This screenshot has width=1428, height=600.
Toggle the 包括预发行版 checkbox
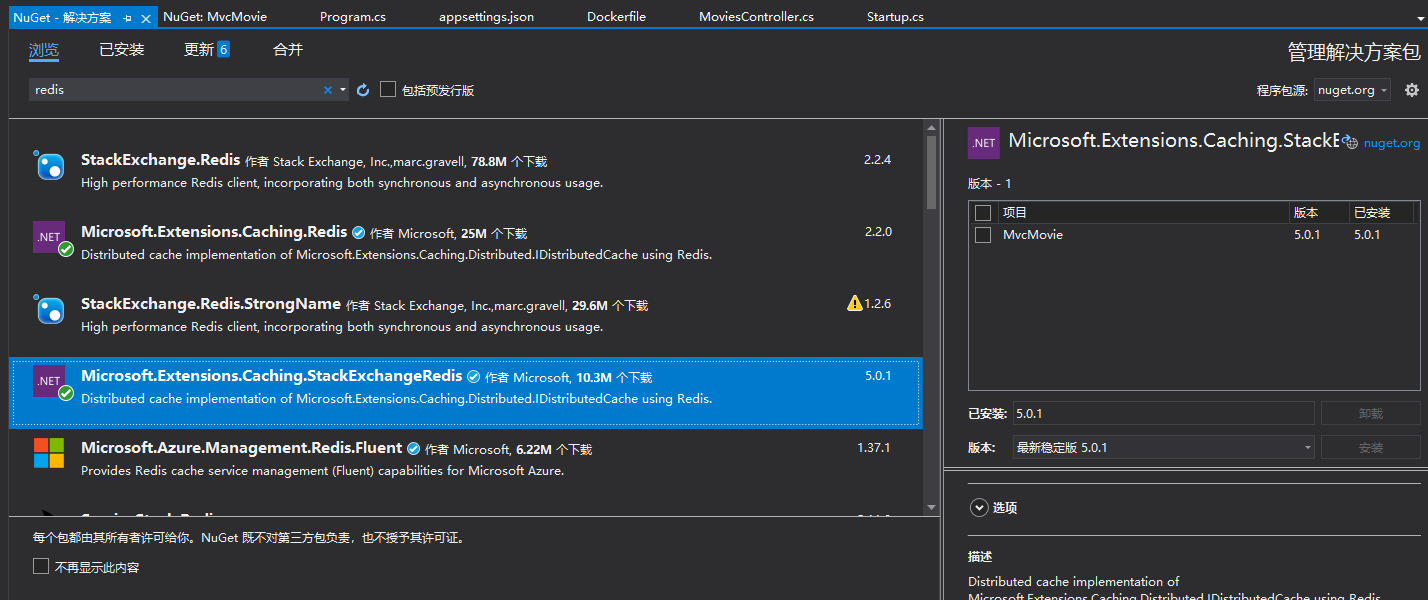click(x=388, y=90)
